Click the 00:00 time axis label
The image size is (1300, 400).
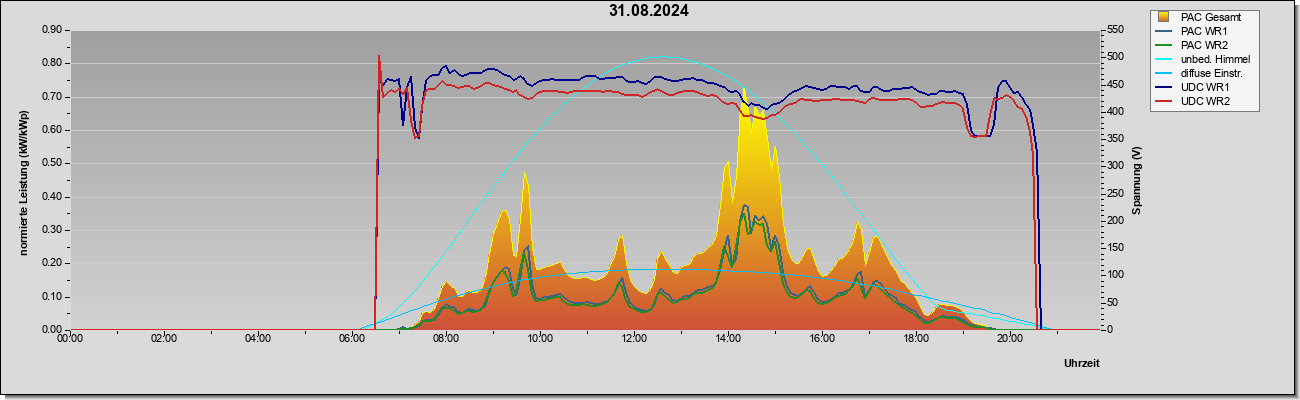(x=70, y=339)
